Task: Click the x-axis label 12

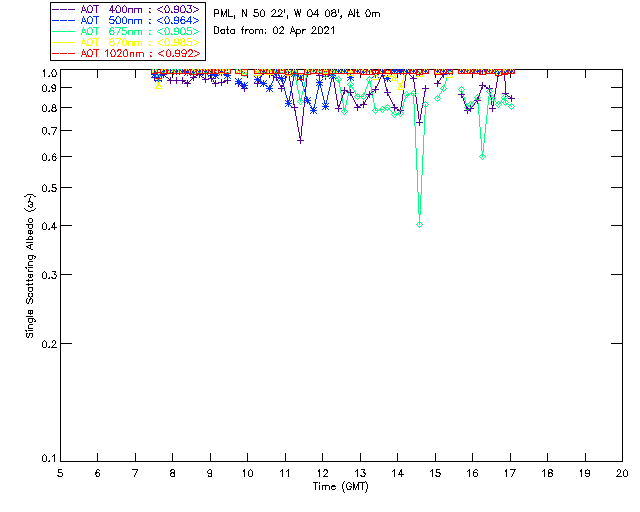Action: click(322, 473)
